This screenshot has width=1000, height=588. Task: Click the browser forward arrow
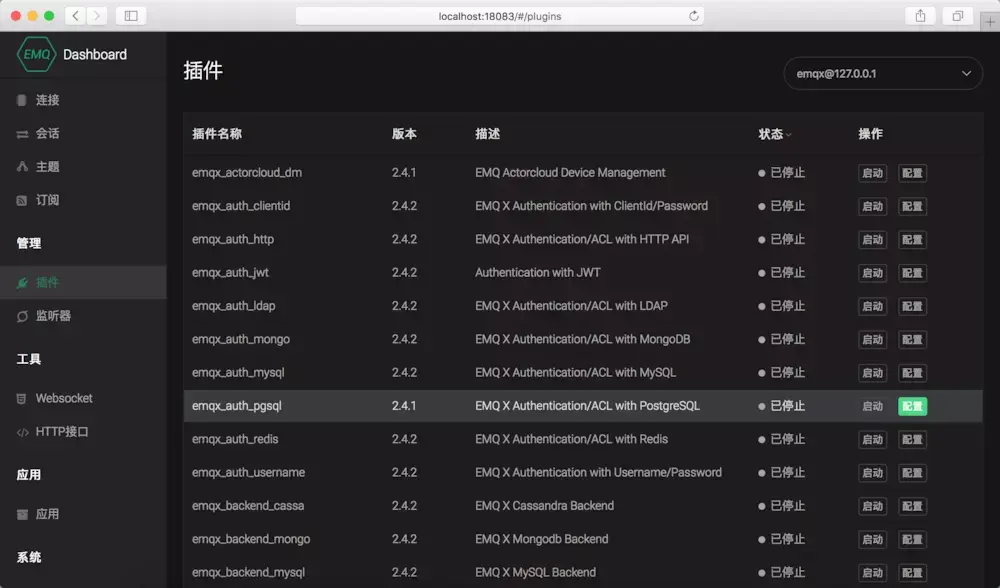point(97,15)
